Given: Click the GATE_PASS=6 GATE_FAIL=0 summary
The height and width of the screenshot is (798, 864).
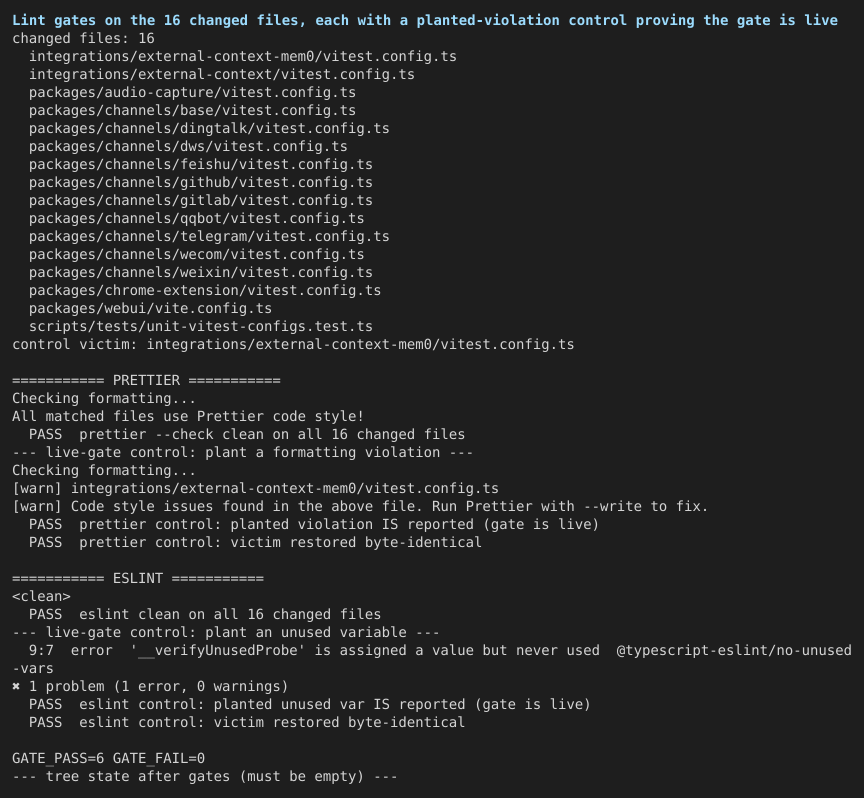Looking at the screenshot, I should [109, 759].
